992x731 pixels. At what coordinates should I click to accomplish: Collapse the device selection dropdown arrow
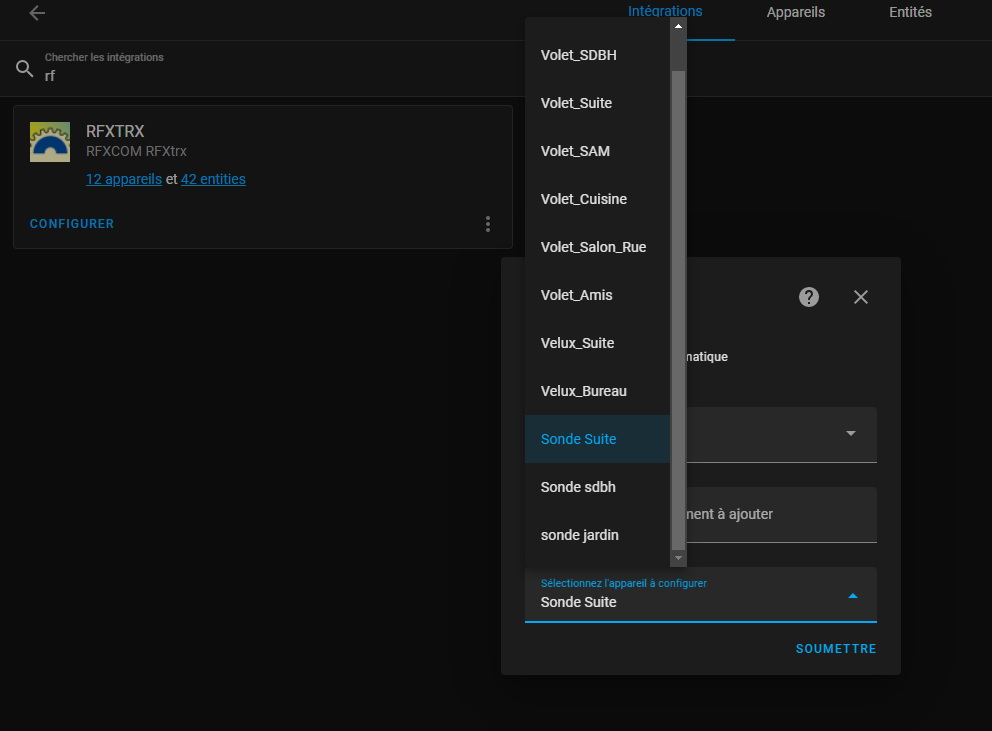click(x=852, y=595)
